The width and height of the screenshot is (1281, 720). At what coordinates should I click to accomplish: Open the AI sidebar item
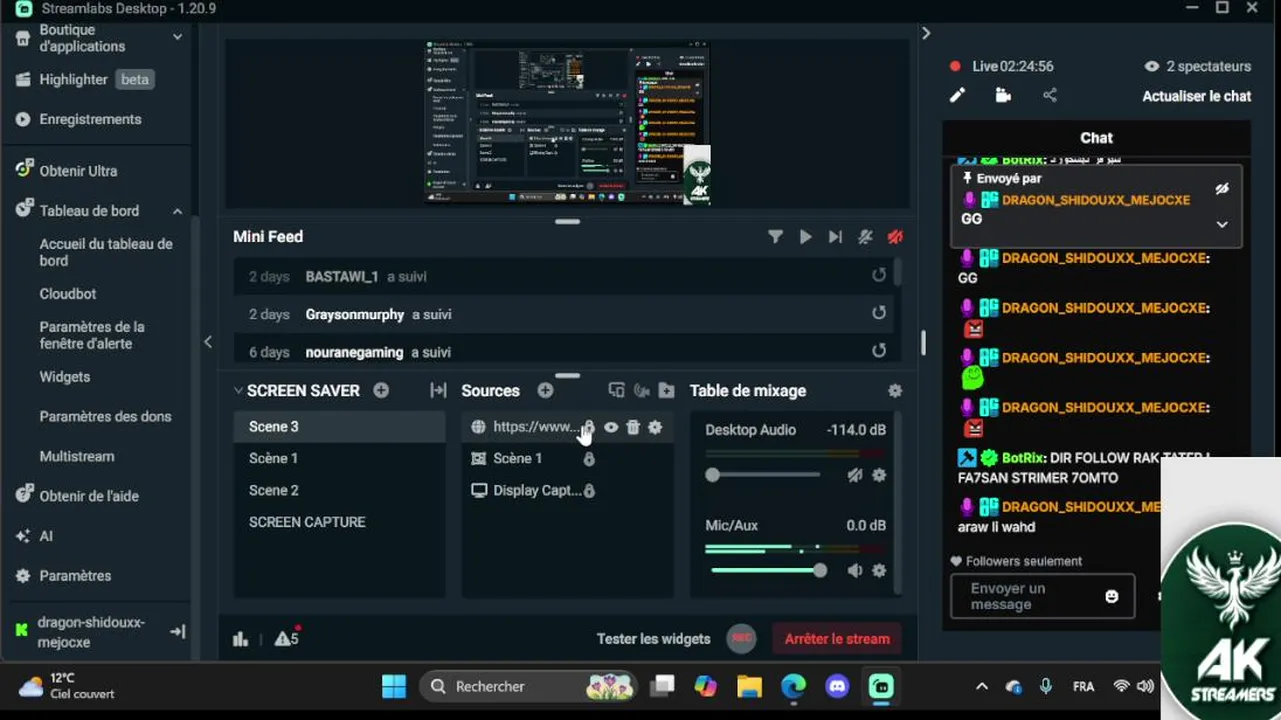pyautogui.click(x=34, y=536)
